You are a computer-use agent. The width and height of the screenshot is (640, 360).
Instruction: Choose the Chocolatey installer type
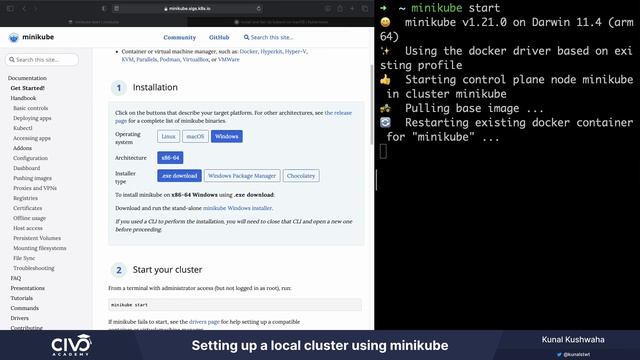coord(301,176)
